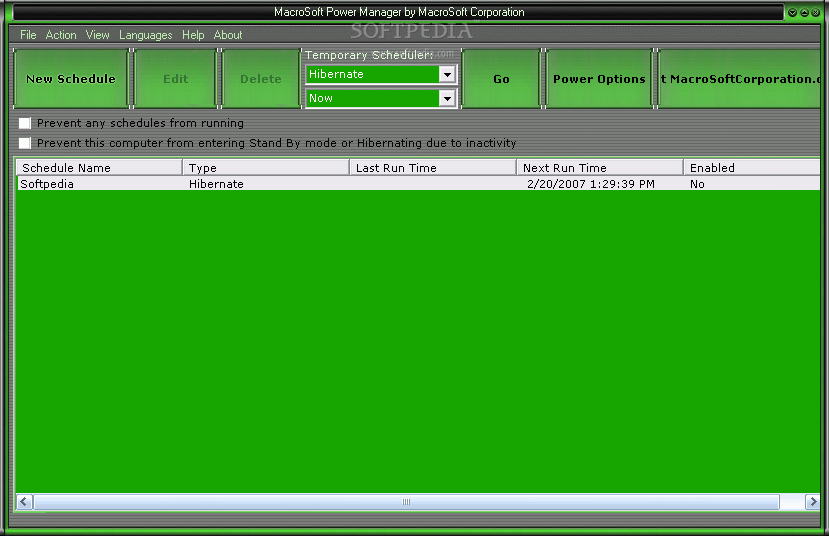The image size is (829, 536).
Task: Open the View menu
Action: [x=97, y=35]
